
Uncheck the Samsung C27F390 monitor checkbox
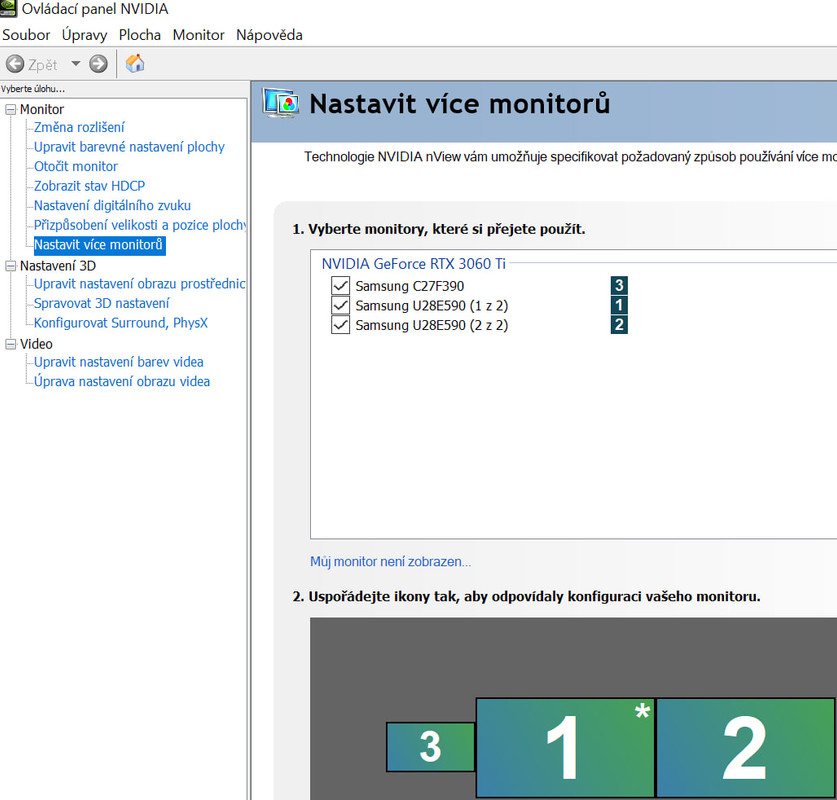(341, 286)
